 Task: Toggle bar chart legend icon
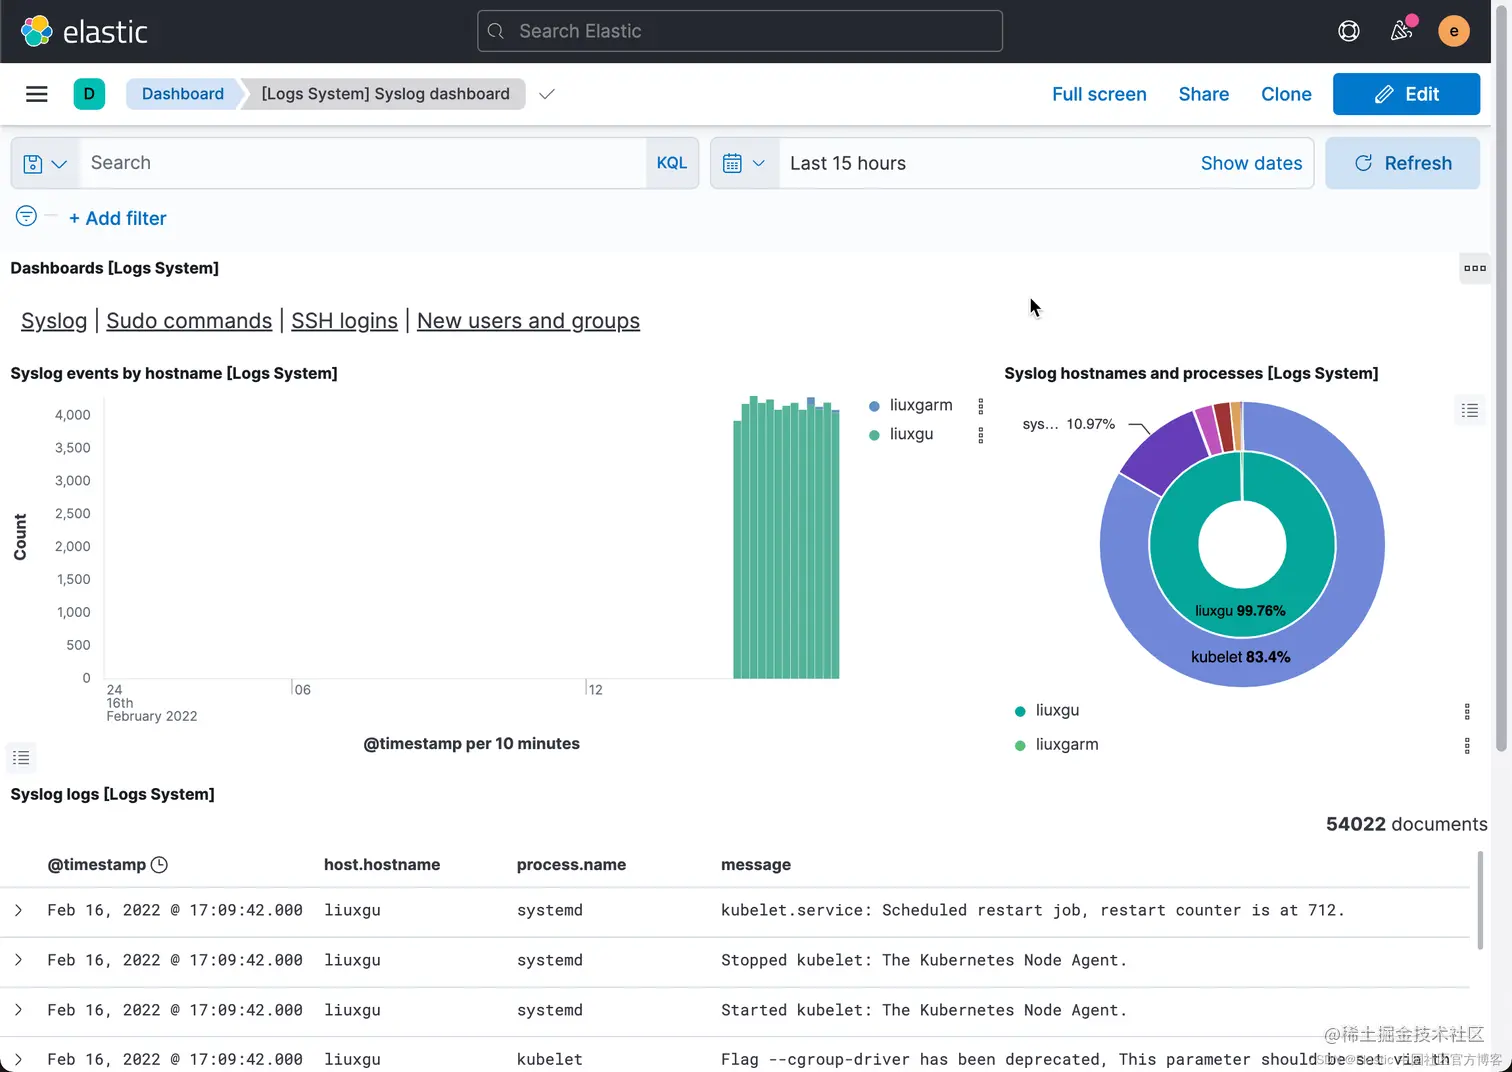coord(21,758)
